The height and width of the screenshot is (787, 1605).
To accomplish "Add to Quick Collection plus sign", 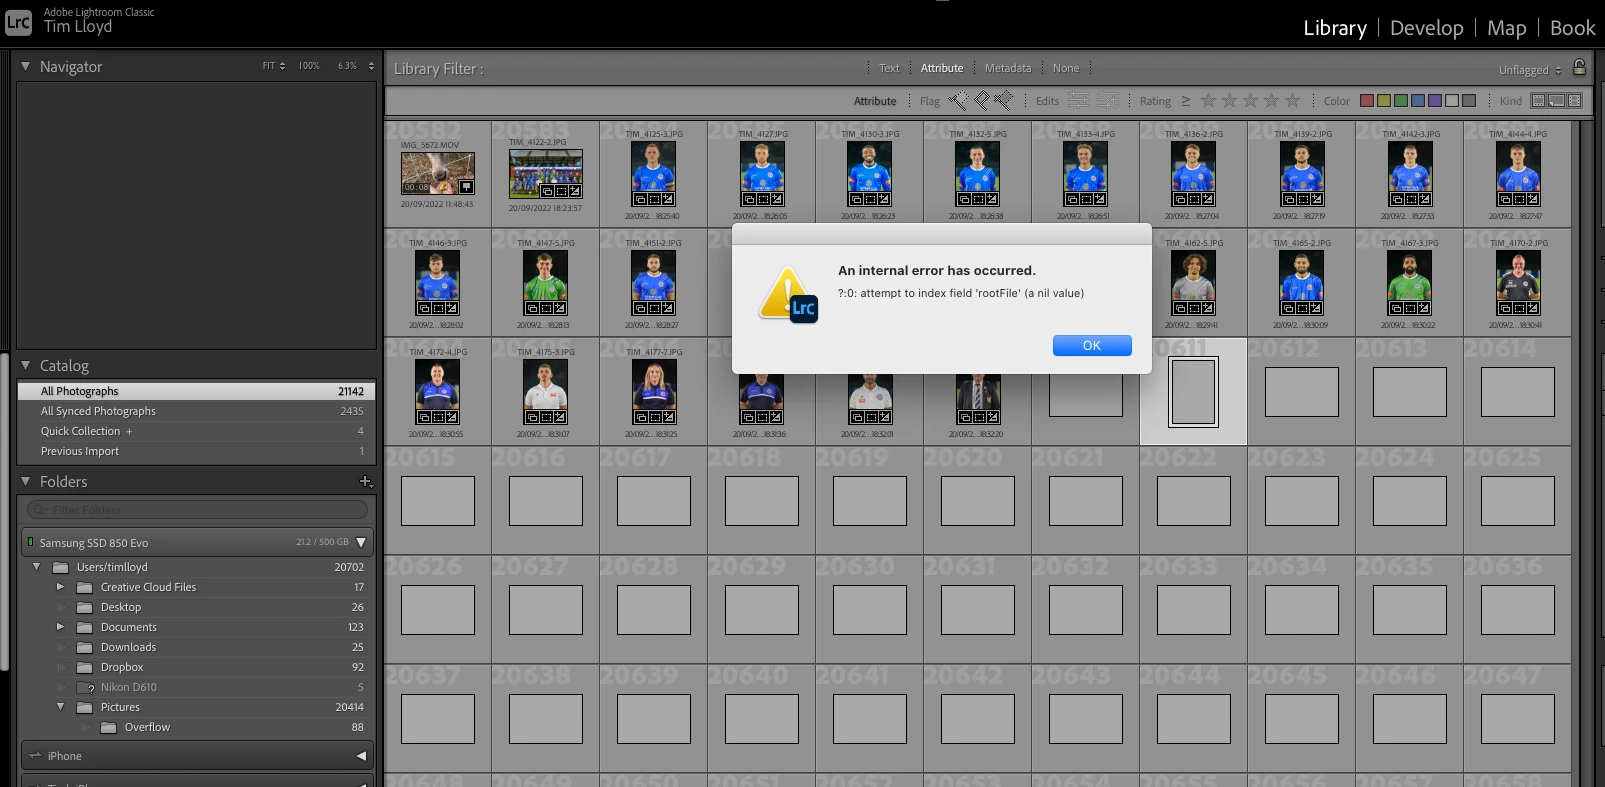I will [x=129, y=431].
